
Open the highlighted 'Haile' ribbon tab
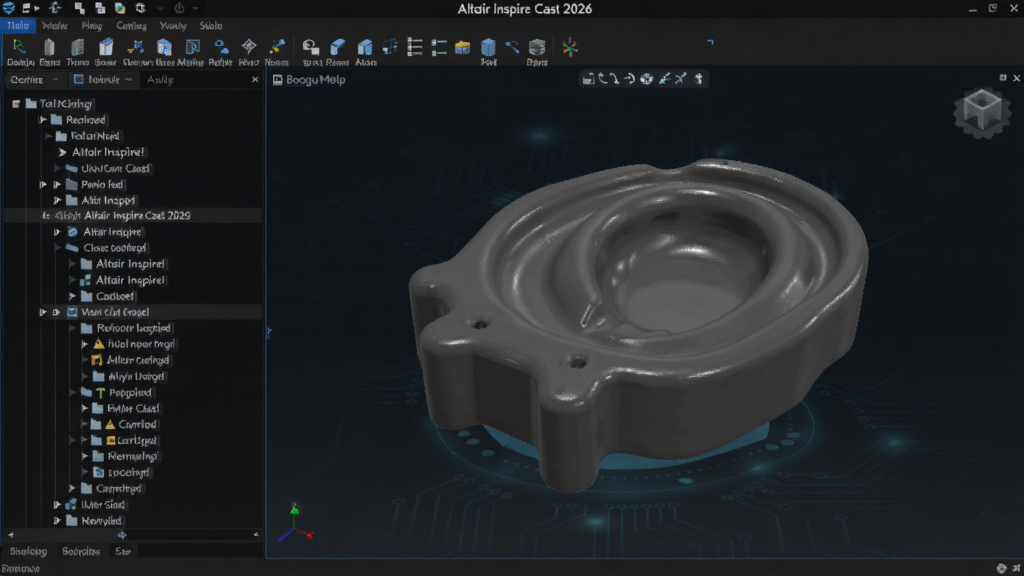point(18,25)
